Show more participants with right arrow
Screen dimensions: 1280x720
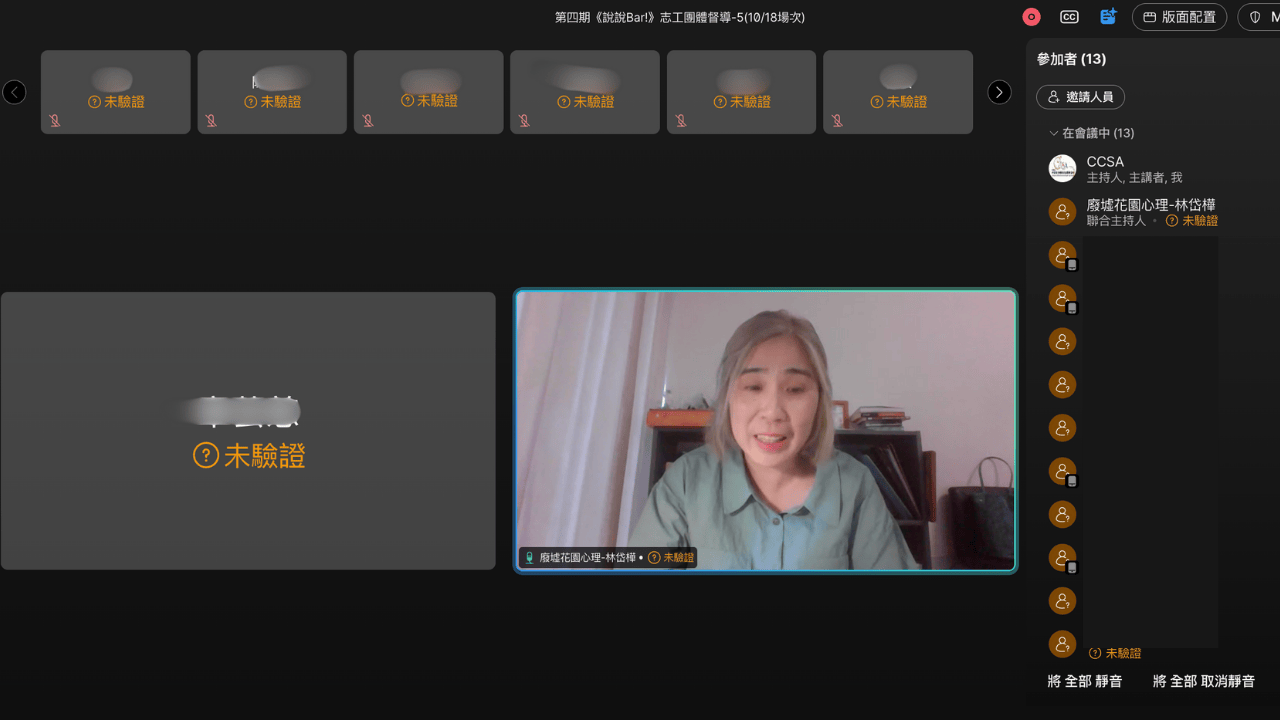coord(999,92)
